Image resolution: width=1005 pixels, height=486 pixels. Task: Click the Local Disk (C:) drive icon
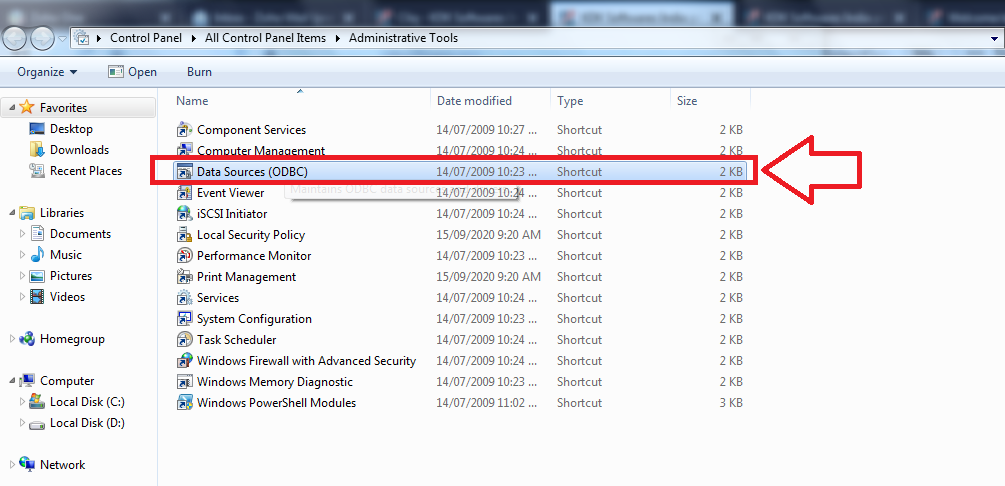38,402
